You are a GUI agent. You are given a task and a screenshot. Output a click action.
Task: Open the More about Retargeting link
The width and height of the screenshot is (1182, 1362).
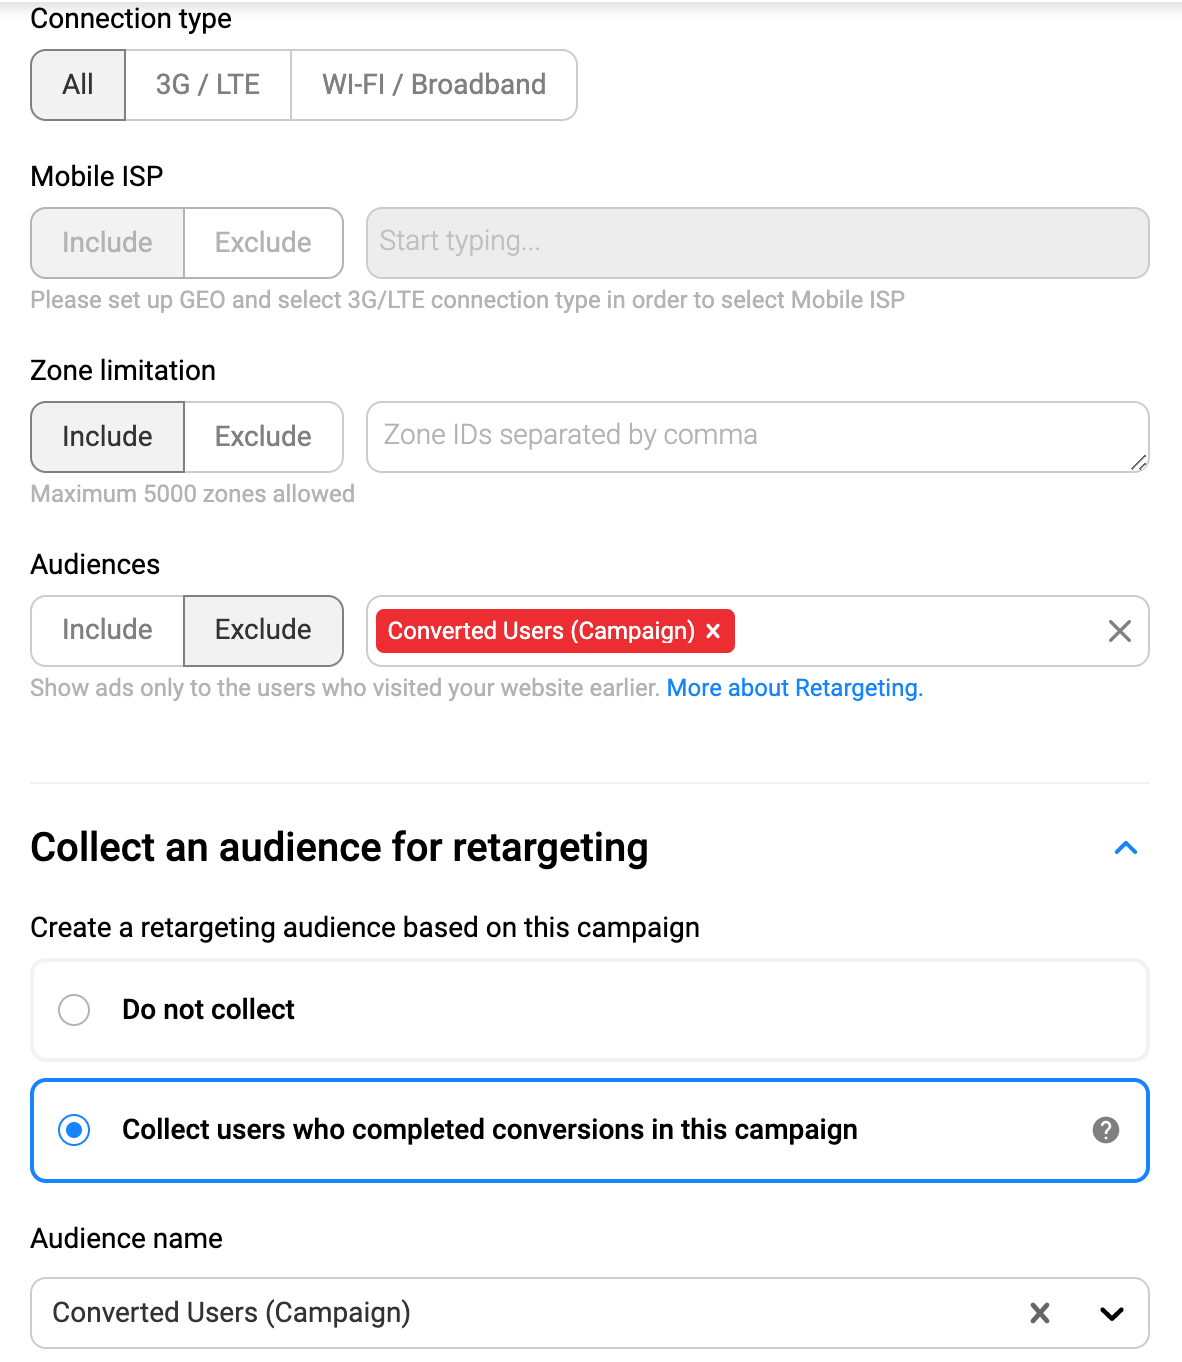pyautogui.click(x=794, y=688)
